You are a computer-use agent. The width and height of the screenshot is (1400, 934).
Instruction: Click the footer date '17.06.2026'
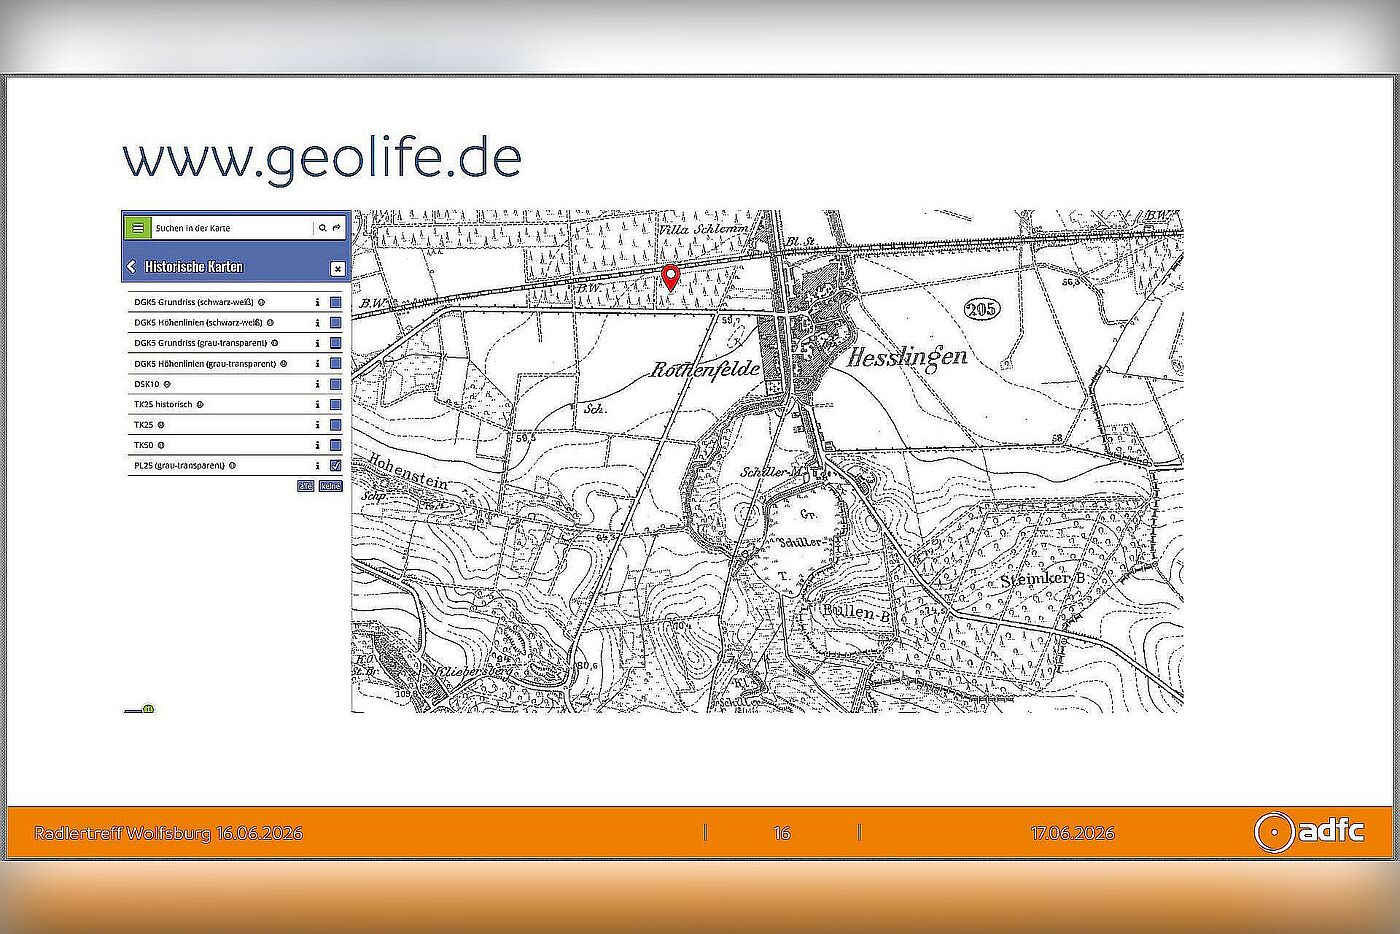click(x=1072, y=833)
